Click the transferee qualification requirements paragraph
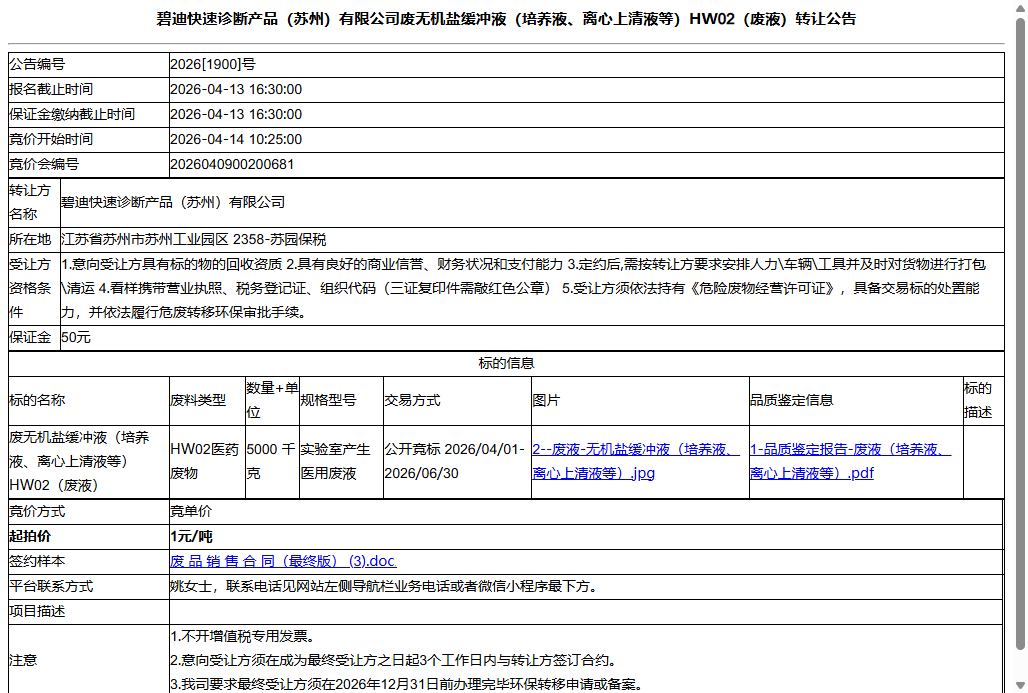Viewport: 1028px width, 693px height. tap(523, 288)
